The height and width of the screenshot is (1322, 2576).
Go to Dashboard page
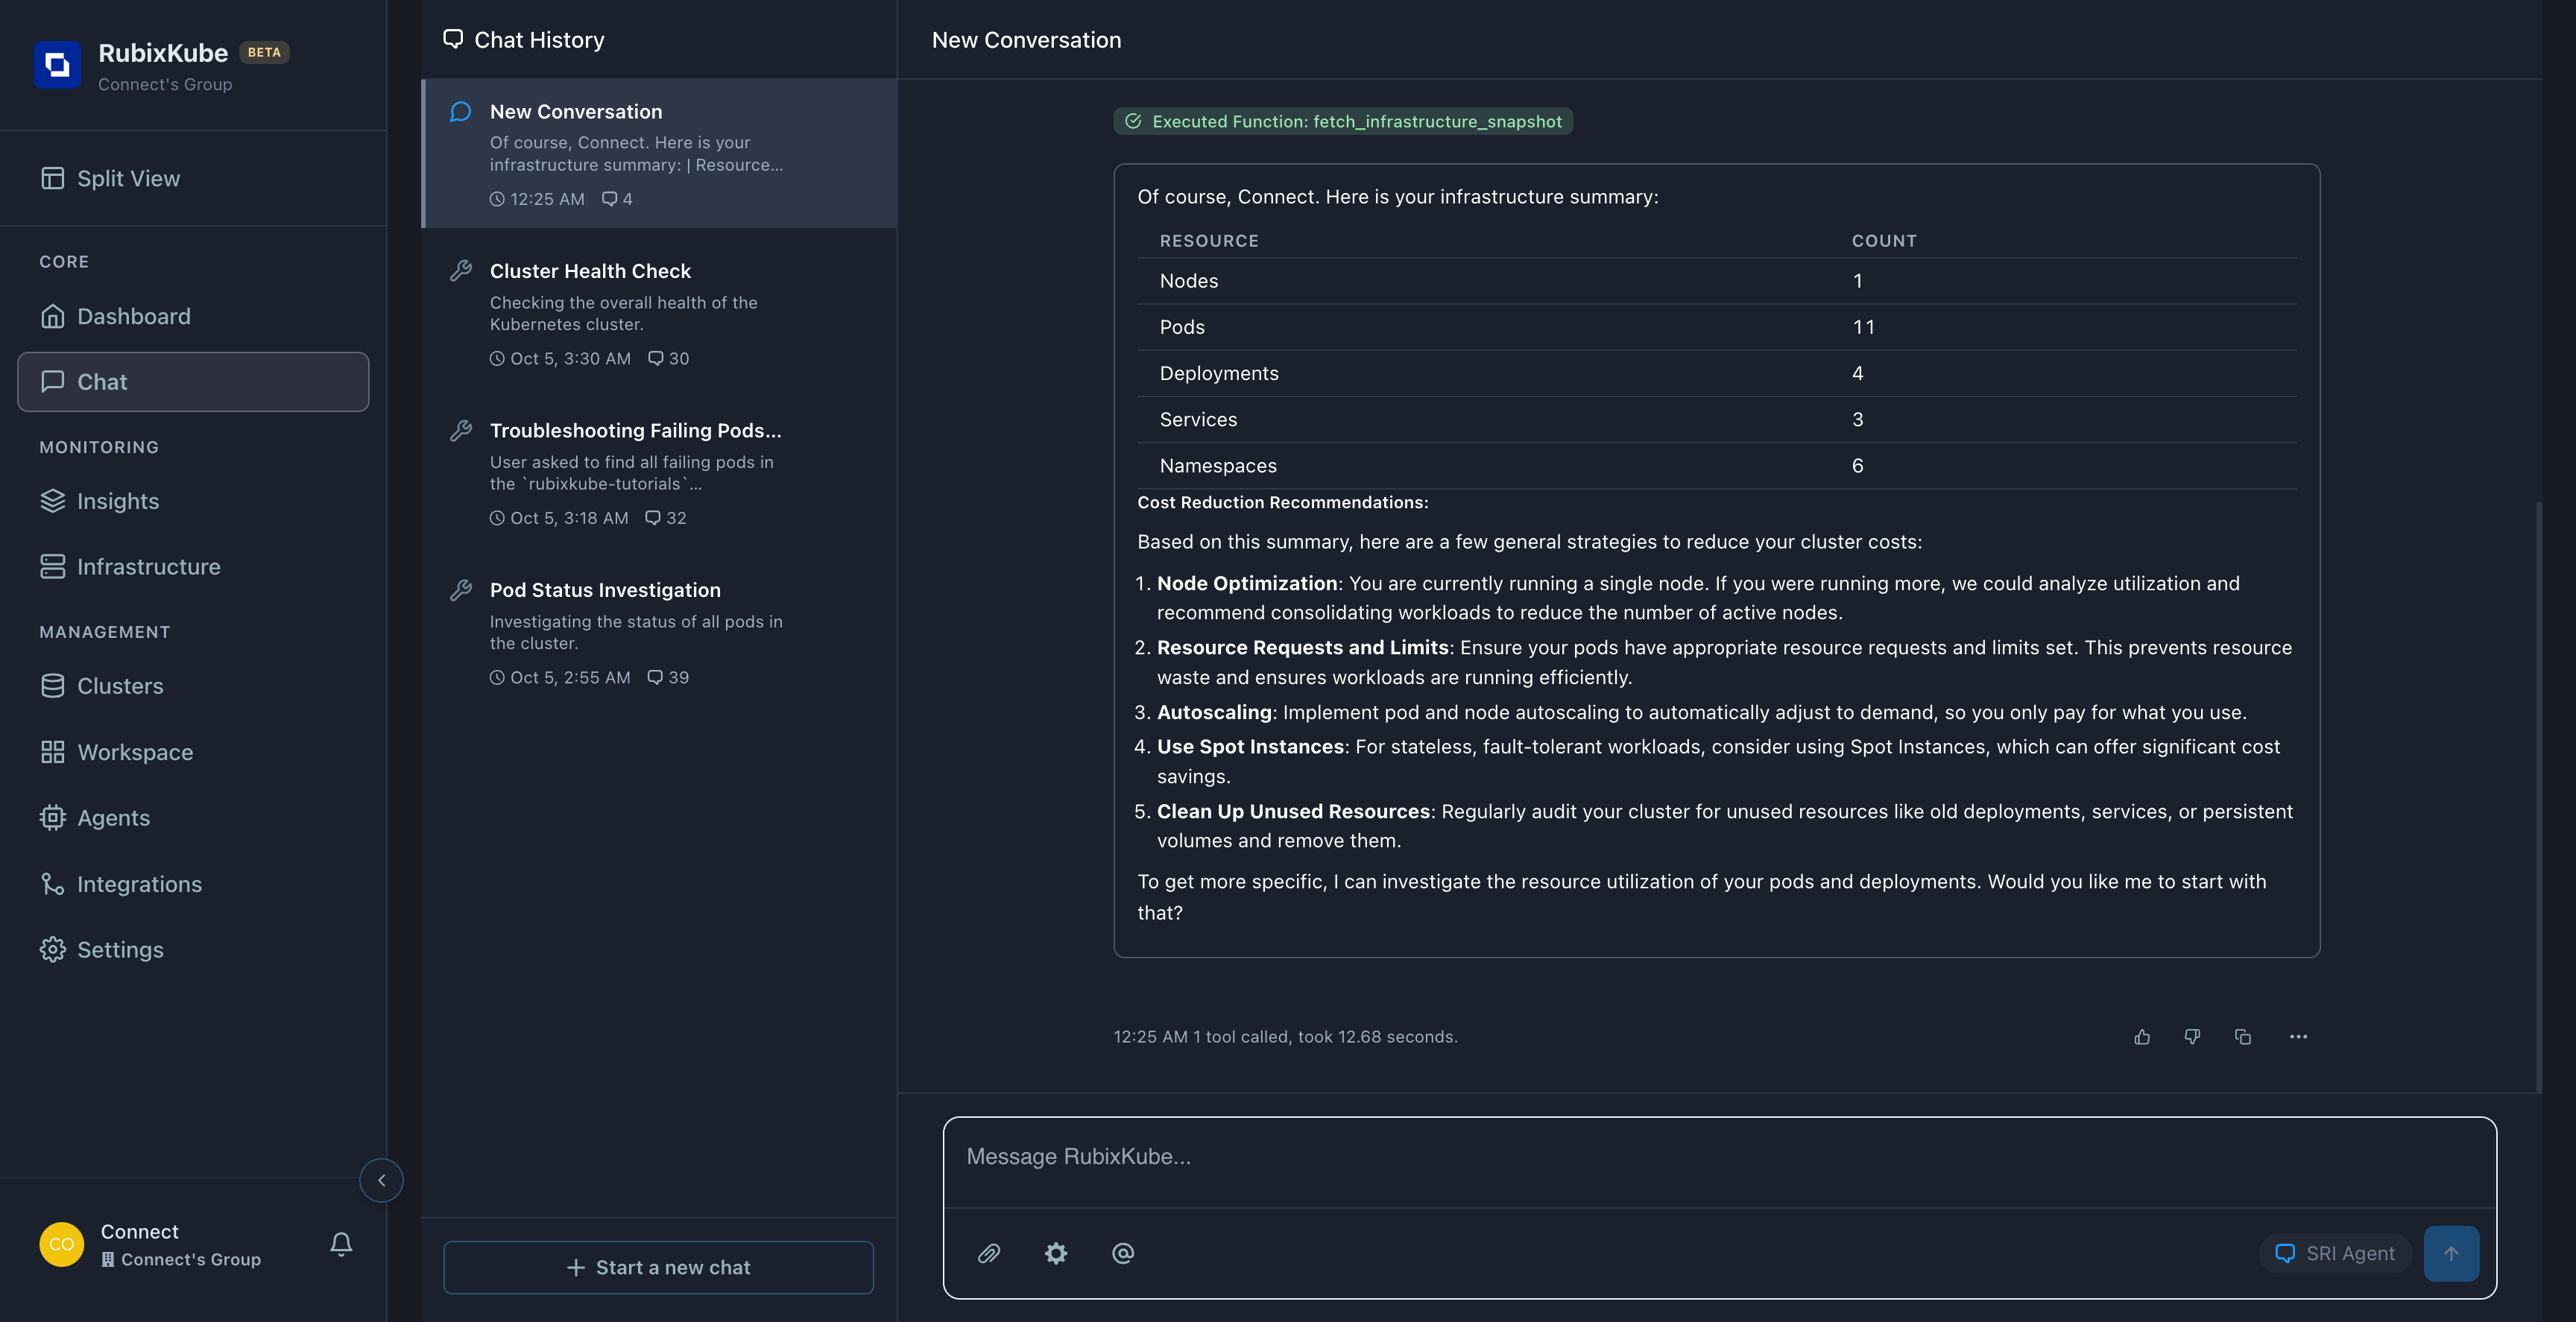pyautogui.click(x=133, y=316)
